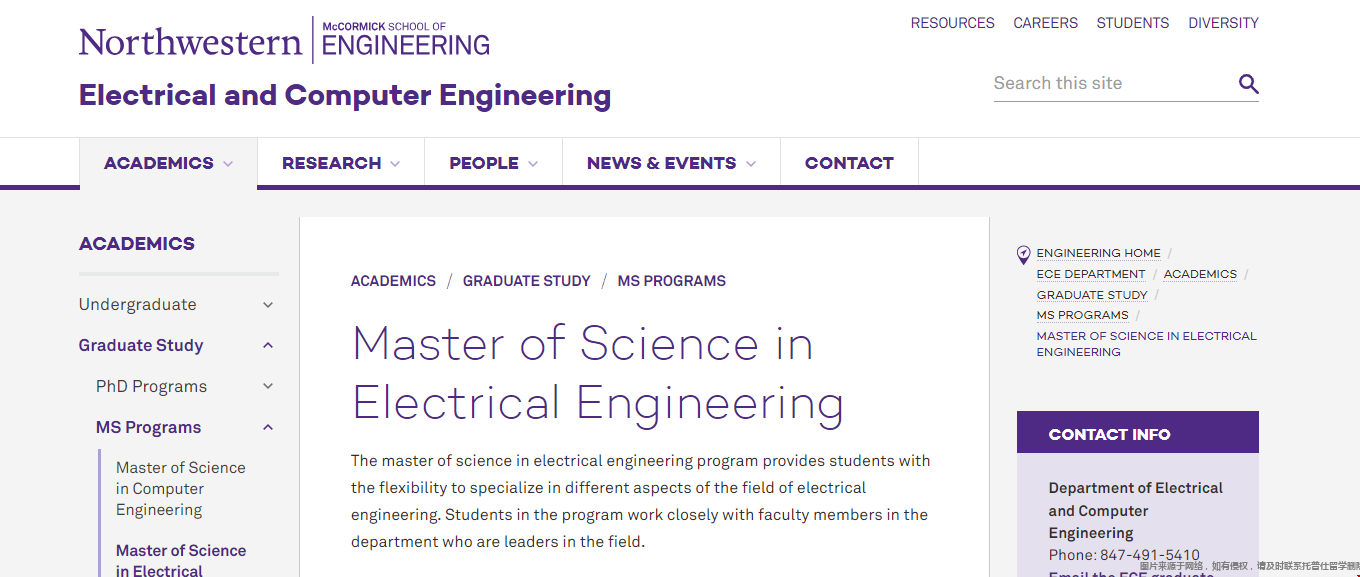Collapse the MS Programs submenu chevron
Screen dimensions: 1360x577
(x=268, y=428)
